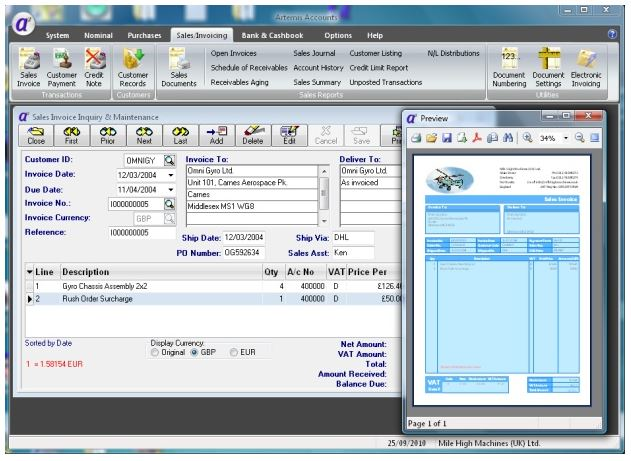Image resolution: width=631 pixels, height=461 pixels.
Task: Open the Unposted Transactions report
Action: pyautogui.click(x=386, y=82)
